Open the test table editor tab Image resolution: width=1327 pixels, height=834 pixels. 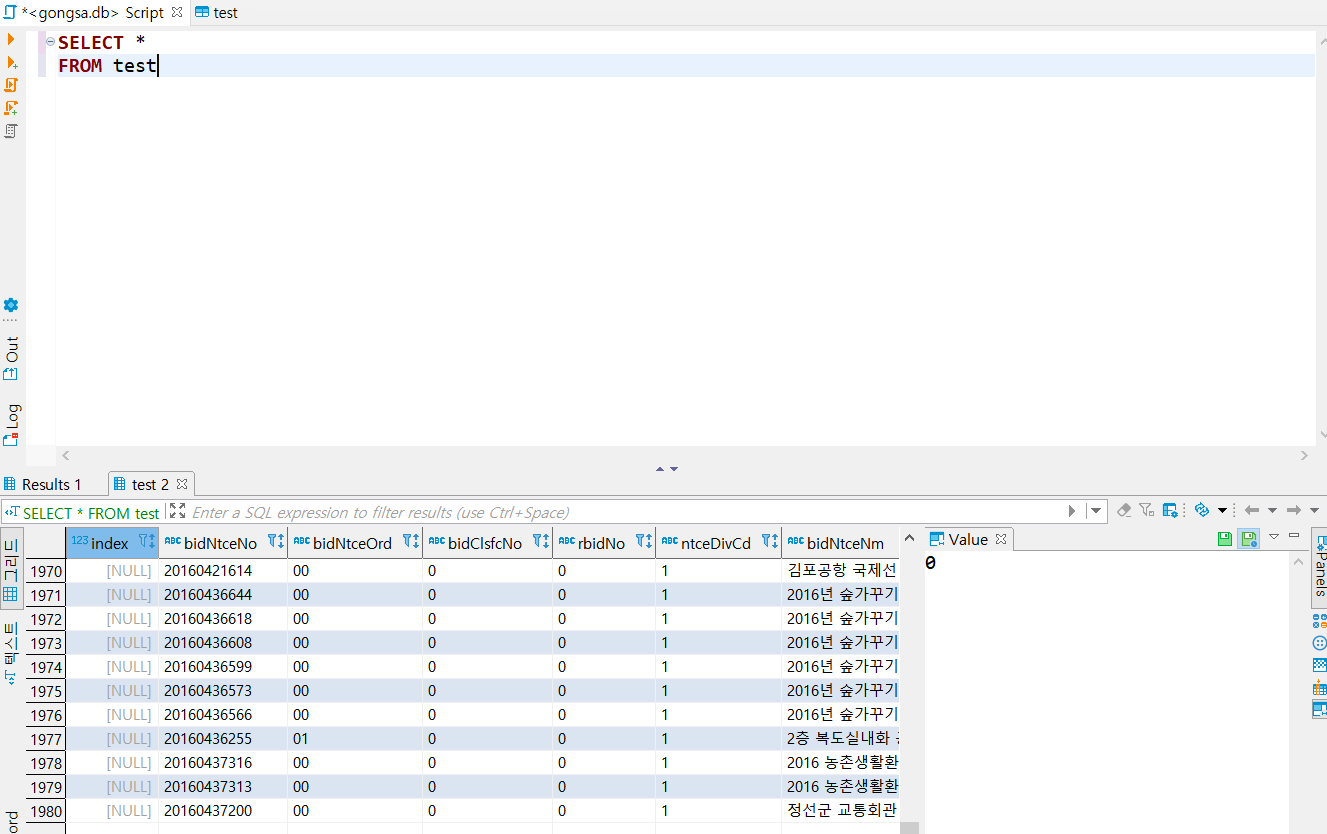tap(216, 13)
